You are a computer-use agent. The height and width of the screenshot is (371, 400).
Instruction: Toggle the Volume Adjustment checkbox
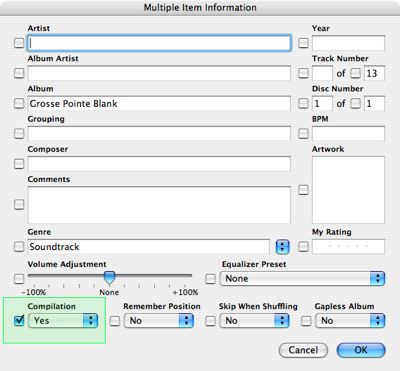tap(19, 279)
